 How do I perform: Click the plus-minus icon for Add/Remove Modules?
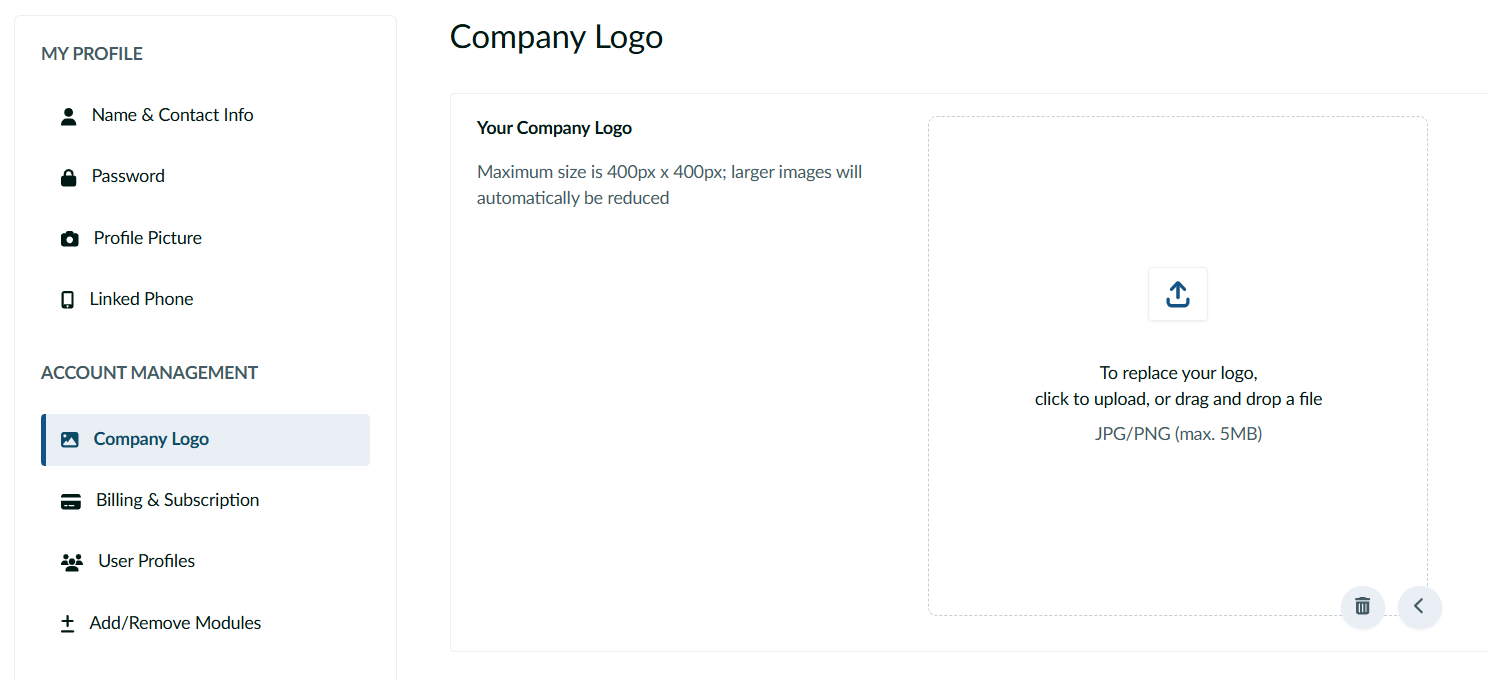(67, 624)
